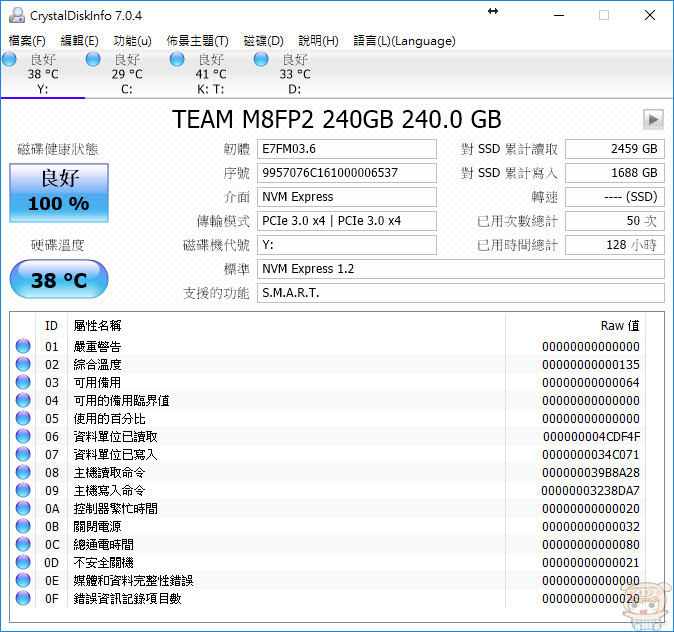674x632 pixels.
Task: Click the 屬性名稱 column header
Action: 97,326
